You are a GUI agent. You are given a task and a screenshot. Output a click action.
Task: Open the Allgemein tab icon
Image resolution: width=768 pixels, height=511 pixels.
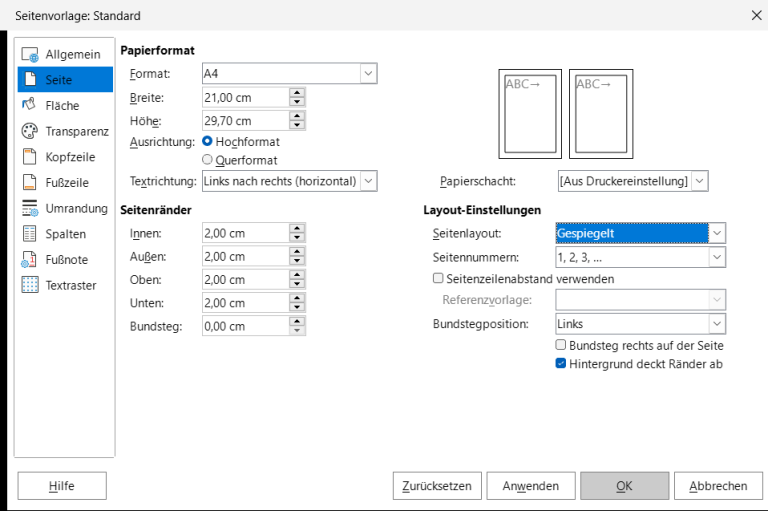coord(29,54)
